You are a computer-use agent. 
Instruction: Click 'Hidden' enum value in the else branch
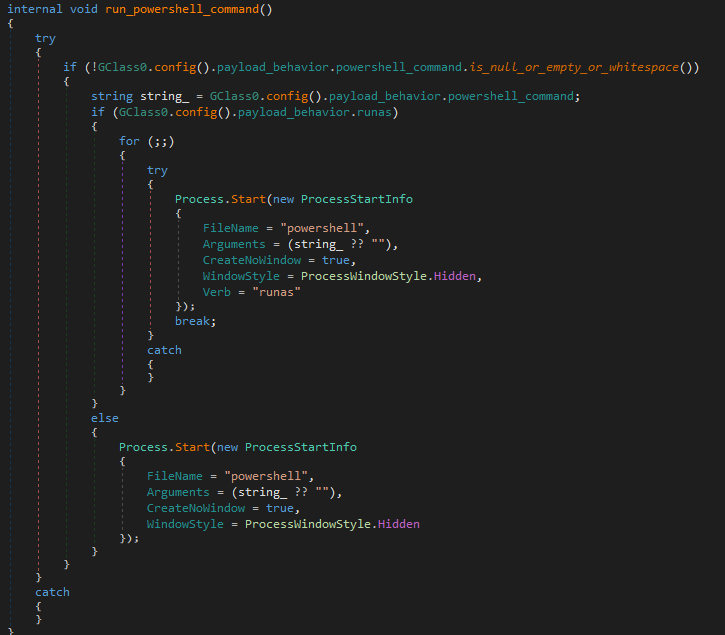(399, 524)
